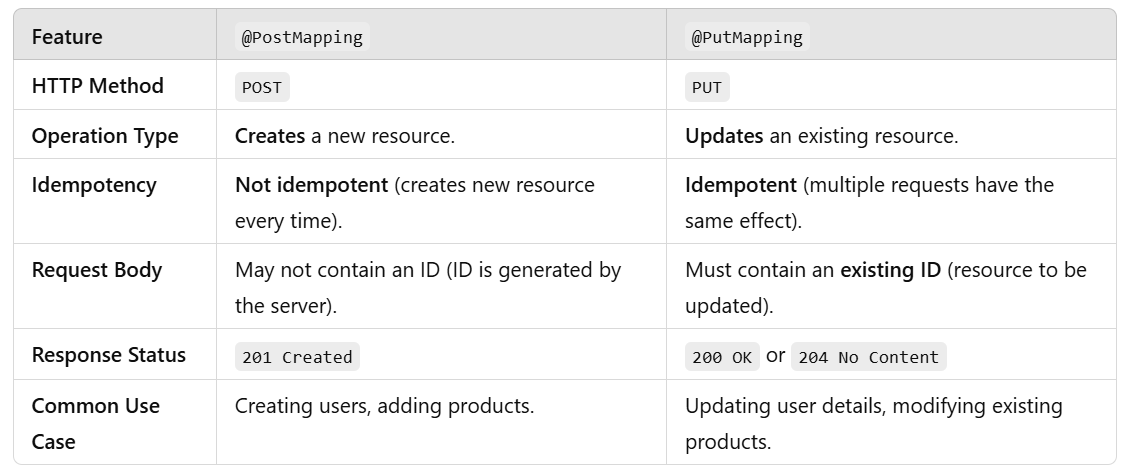The width and height of the screenshot is (1129, 466).
Task: Select the 201 Created code chip
Action: 297,357
